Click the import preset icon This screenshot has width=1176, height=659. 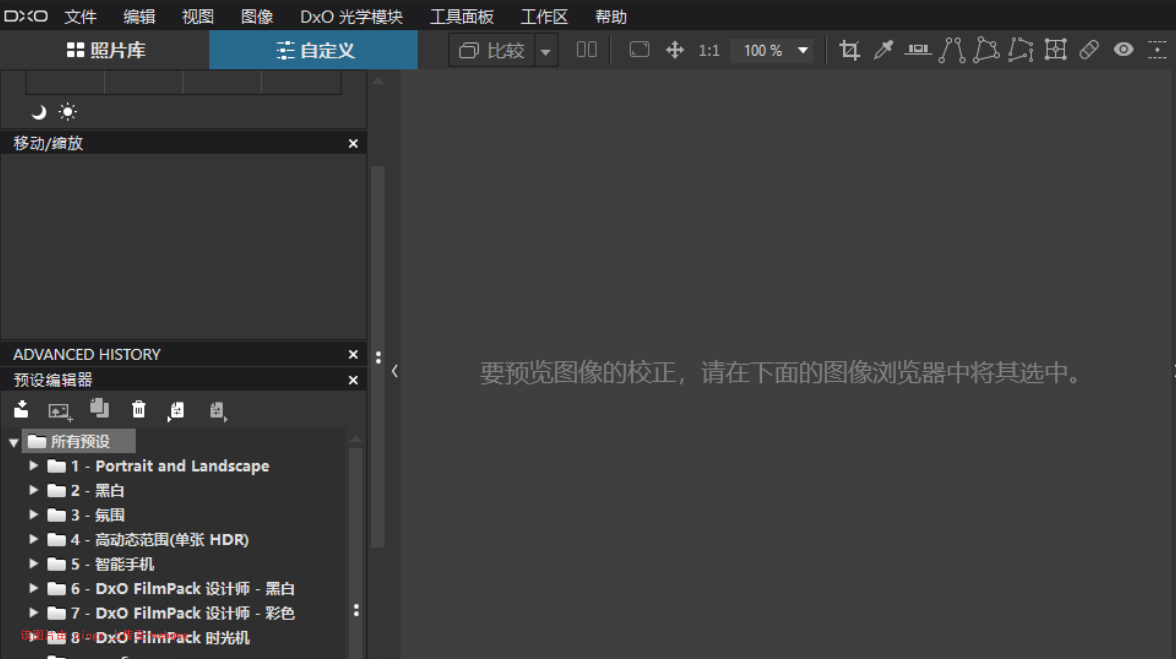click(x=21, y=409)
